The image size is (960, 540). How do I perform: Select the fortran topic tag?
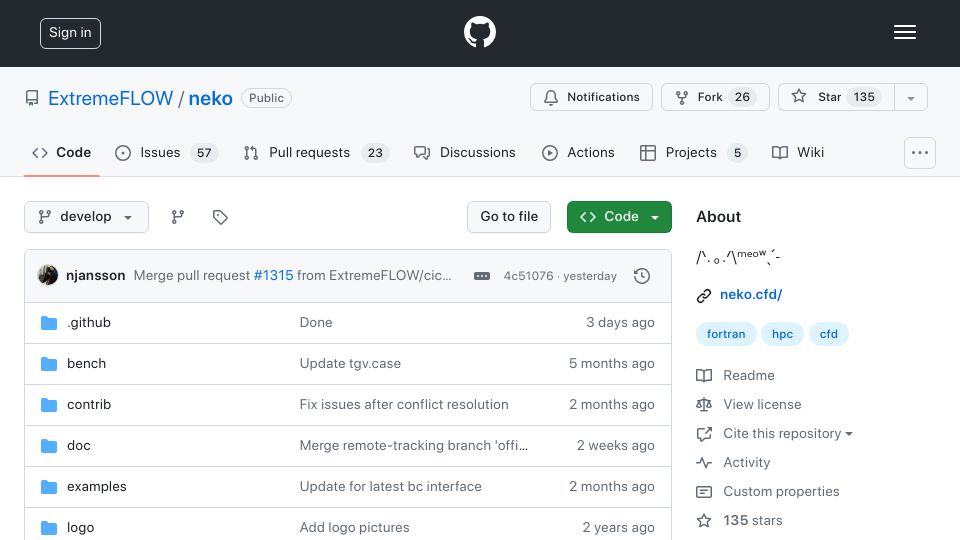(726, 334)
